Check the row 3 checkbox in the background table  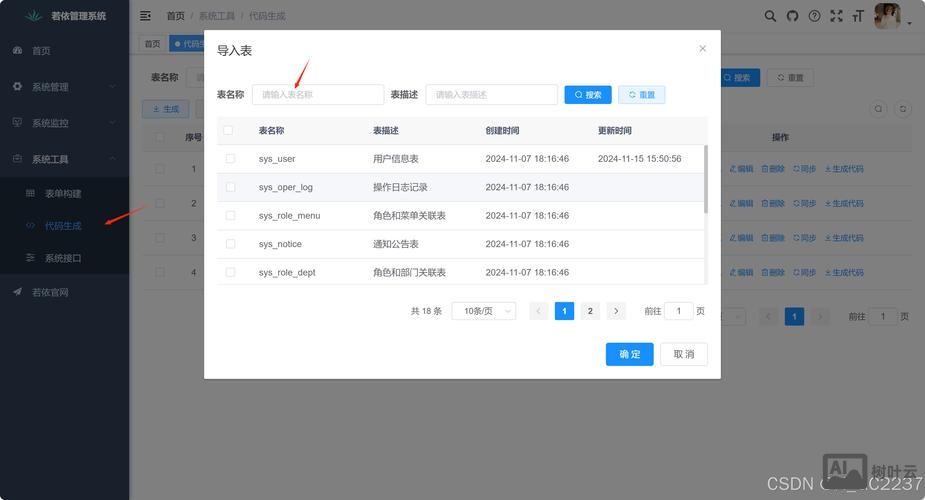coord(160,238)
